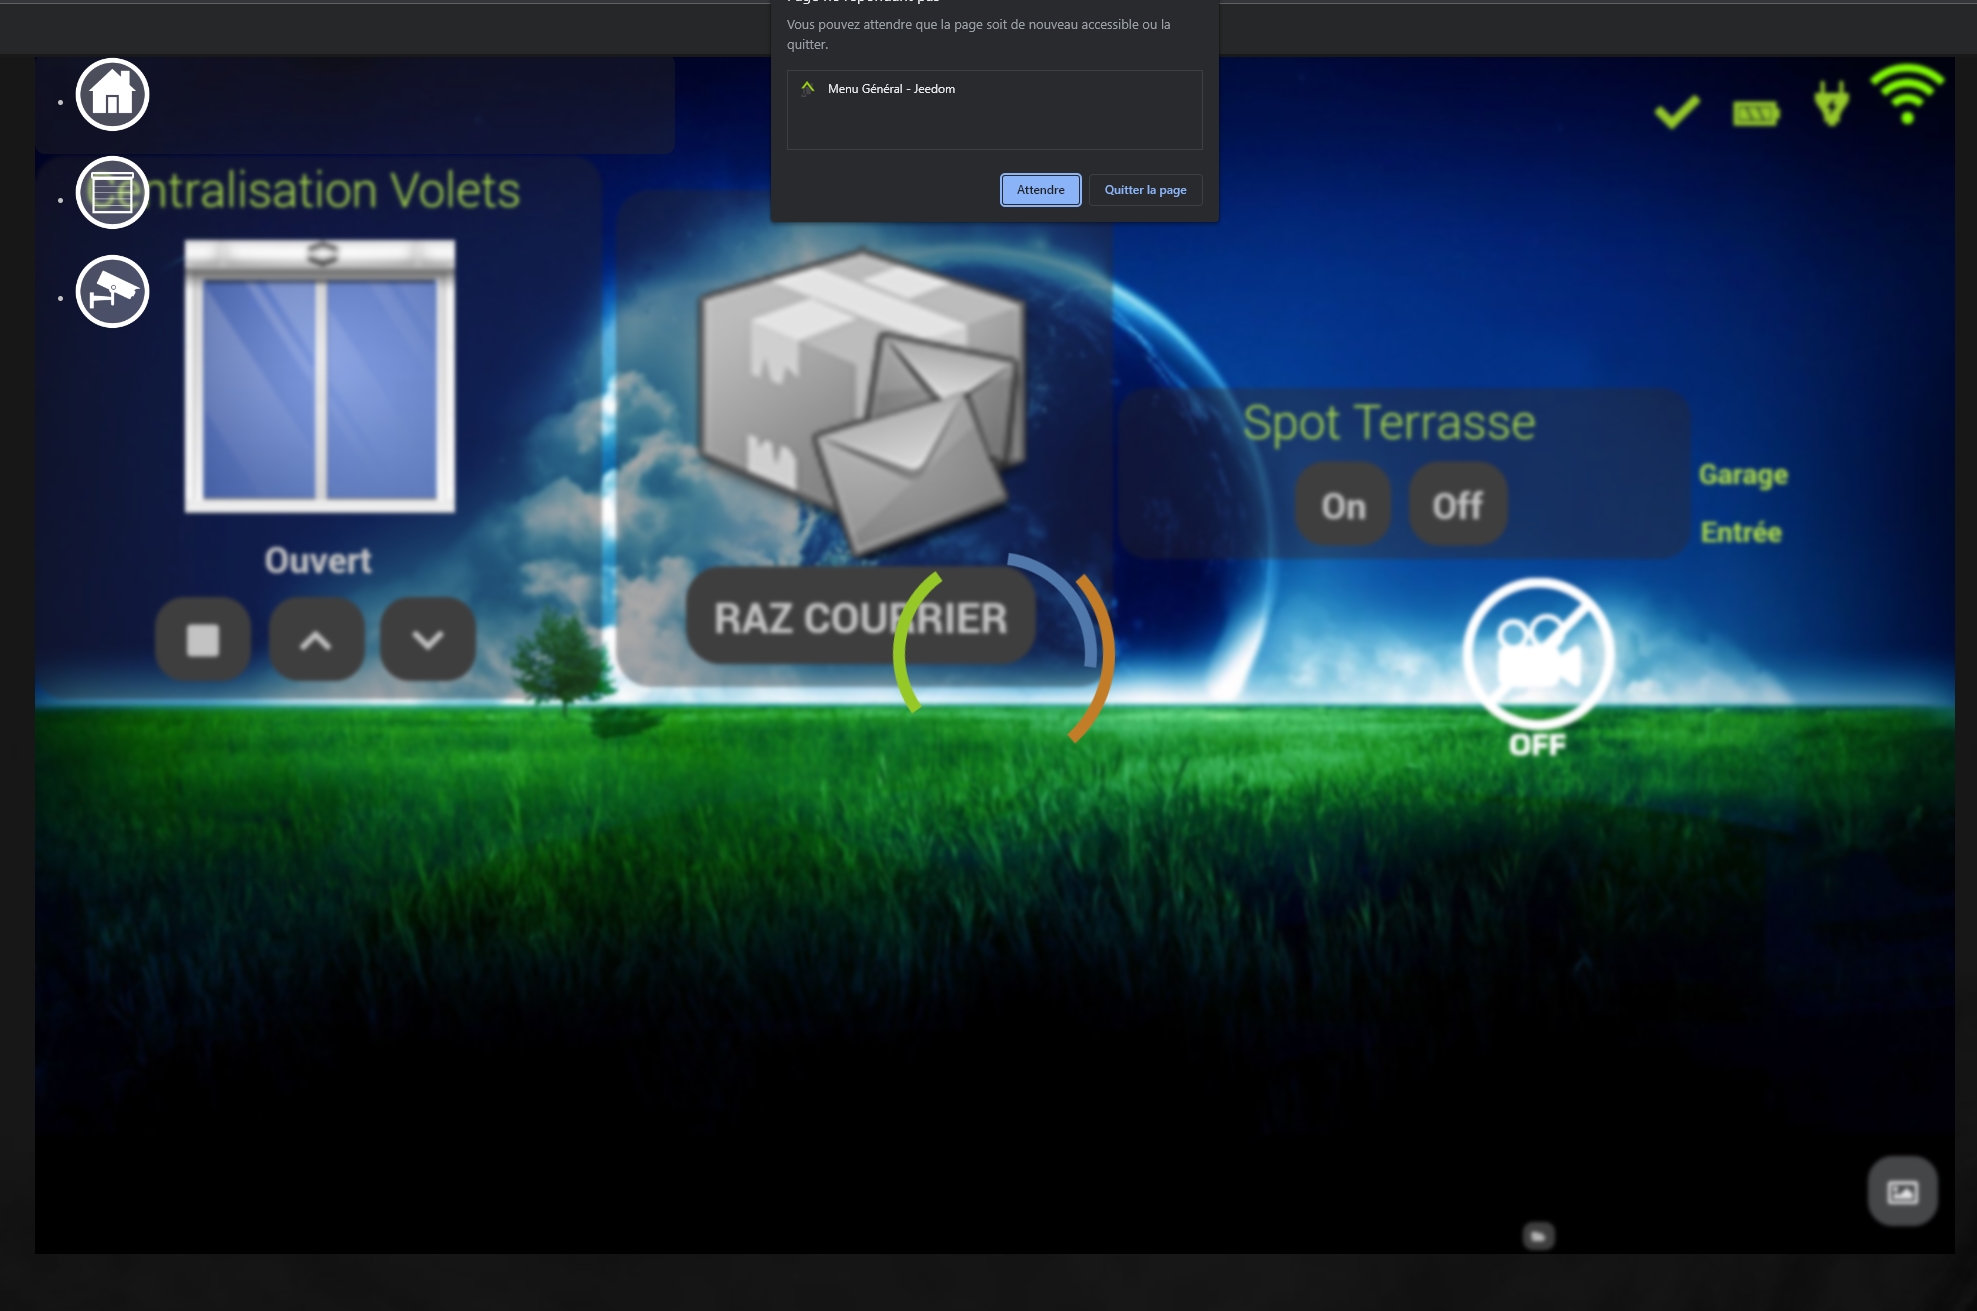Open the shutters menu icon
1977x1311 pixels.
[x=112, y=192]
